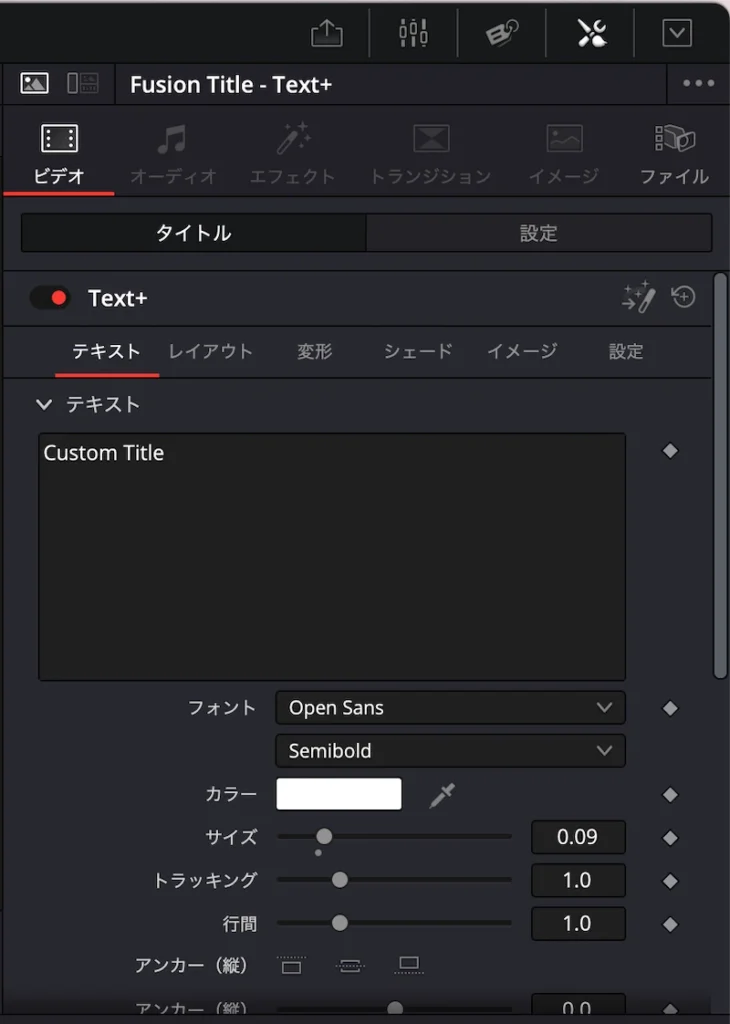This screenshot has width=730, height=1024.
Task: Switch to the レイアウト tab
Action: click(x=210, y=352)
